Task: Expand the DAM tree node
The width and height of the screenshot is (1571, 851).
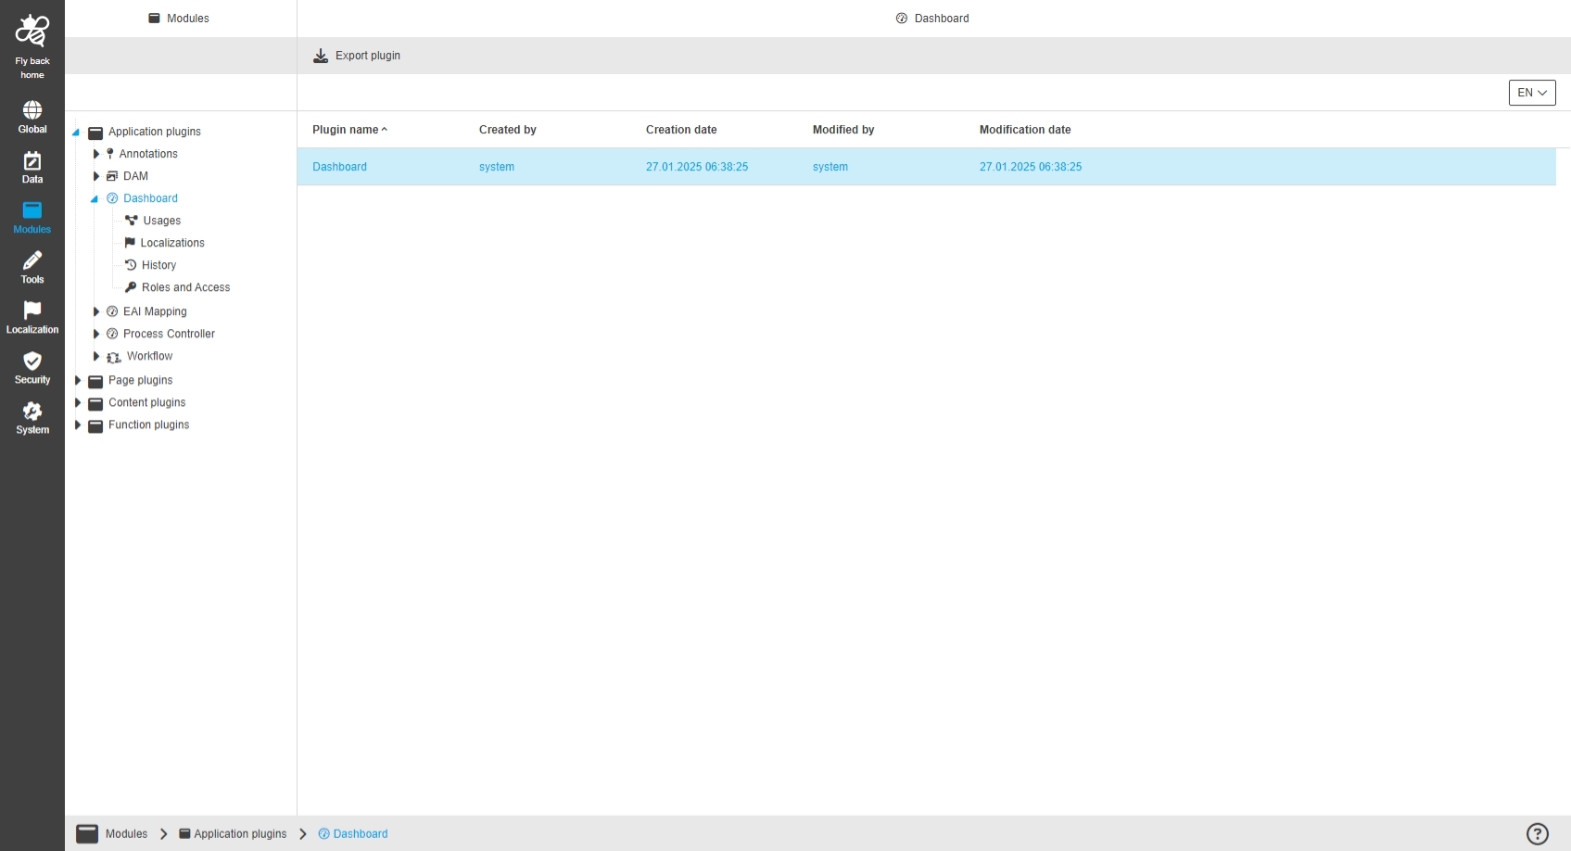Action: click(x=96, y=176)
